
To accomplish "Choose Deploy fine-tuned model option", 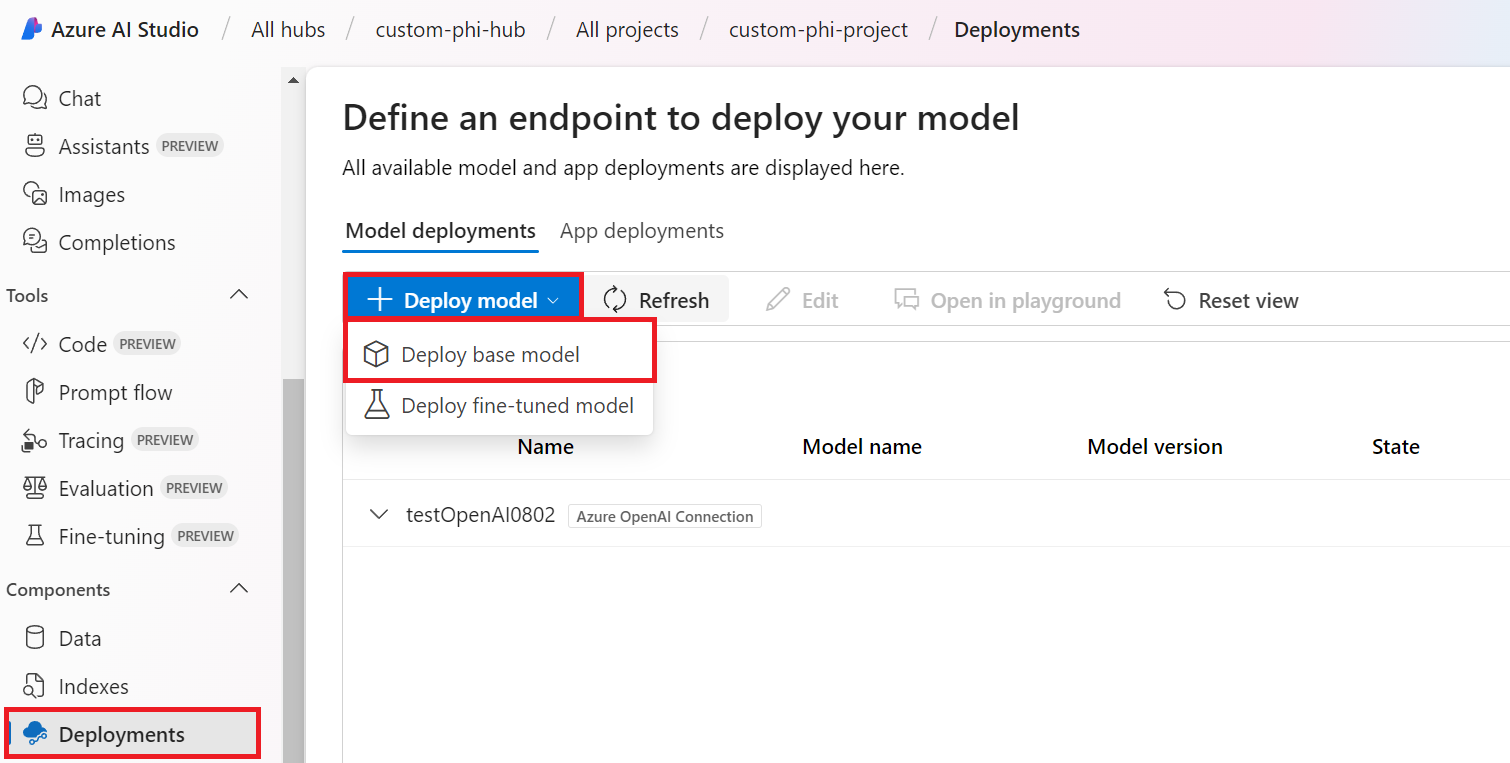I will pyautogui.click(x=499, y=406).
